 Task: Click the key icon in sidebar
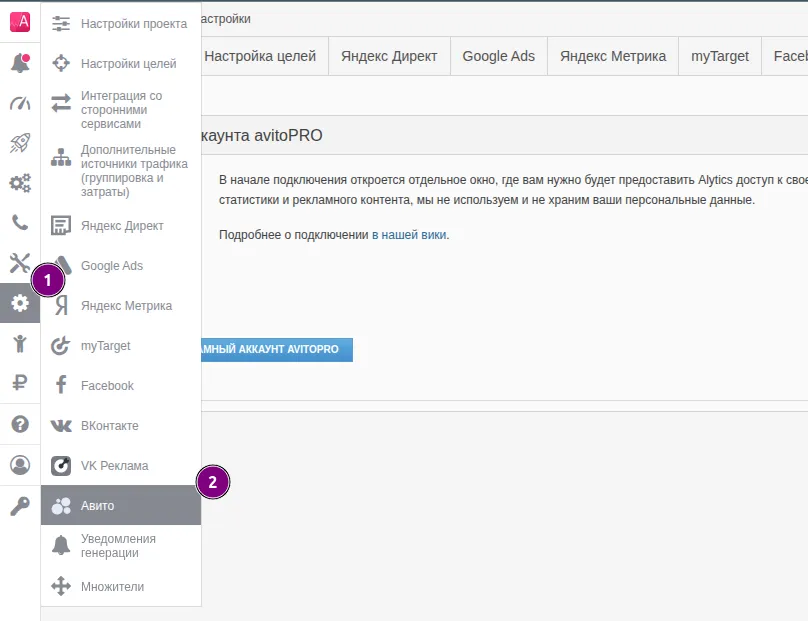point(20,506)
